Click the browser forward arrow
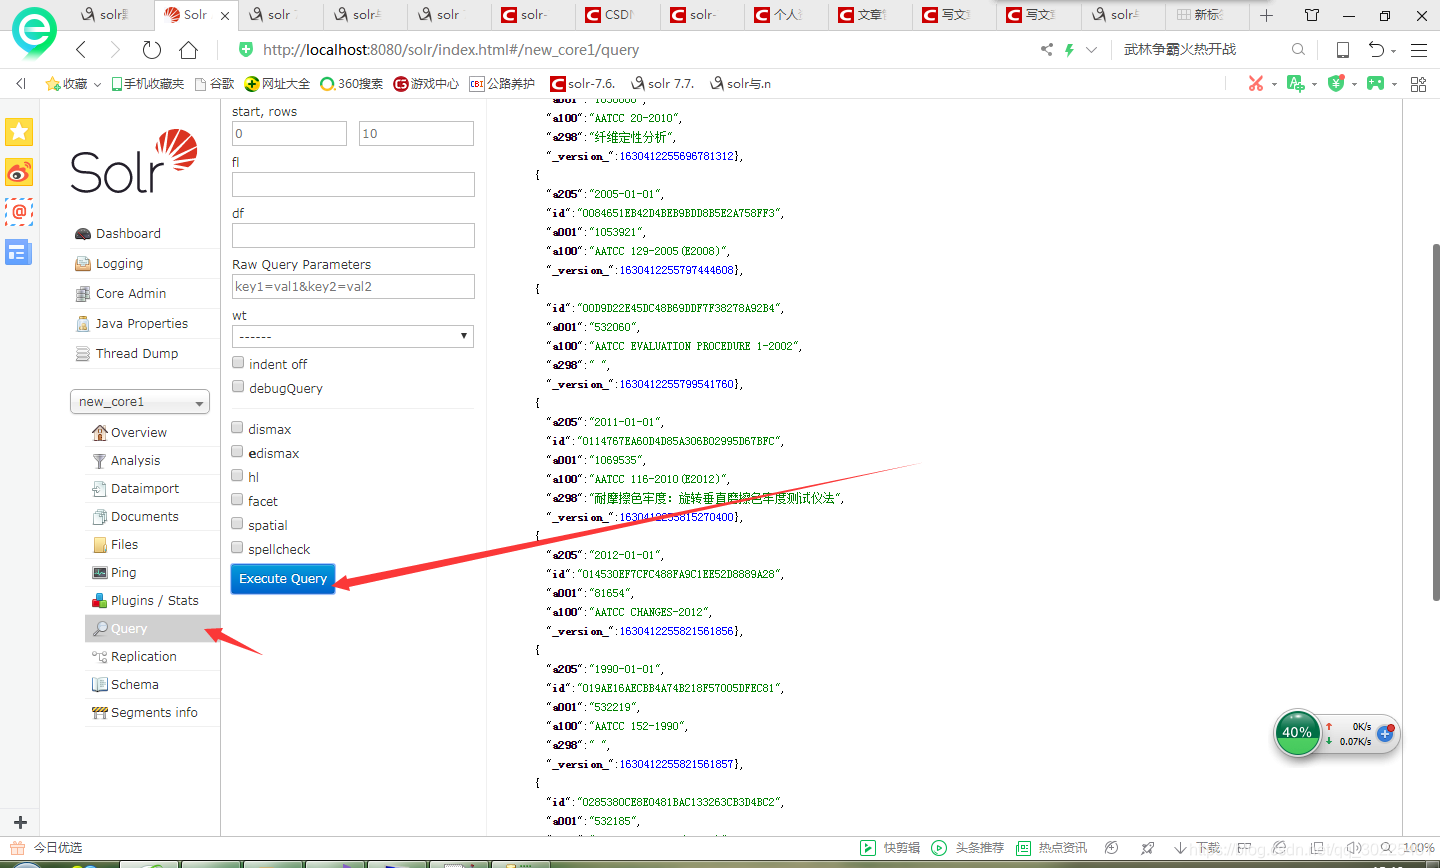This screenshot has width=1440, height=868. 115,50
